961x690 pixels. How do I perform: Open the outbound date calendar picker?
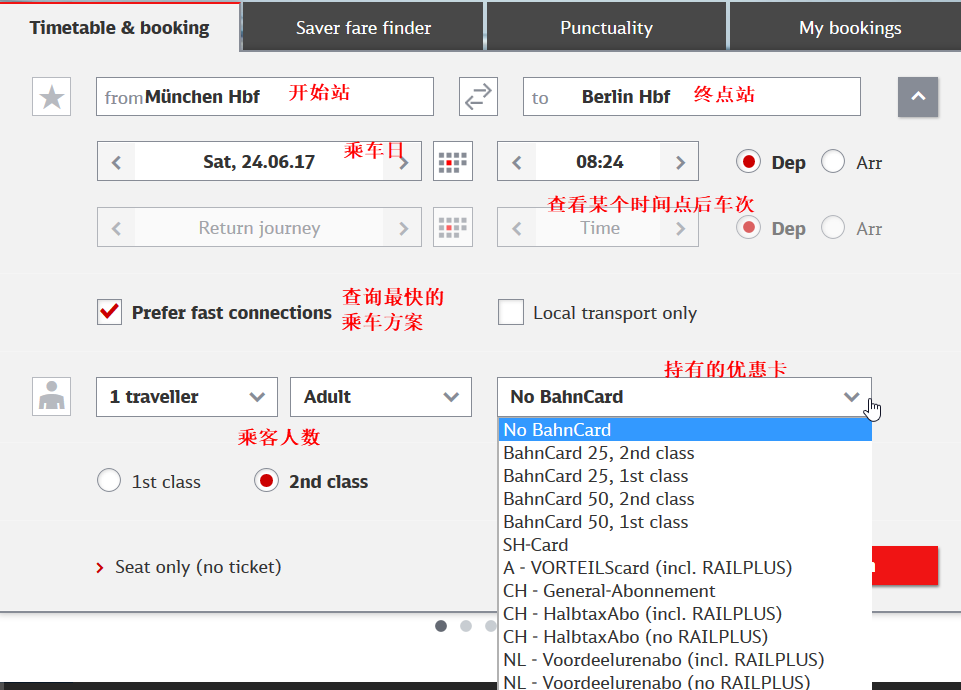452,162
